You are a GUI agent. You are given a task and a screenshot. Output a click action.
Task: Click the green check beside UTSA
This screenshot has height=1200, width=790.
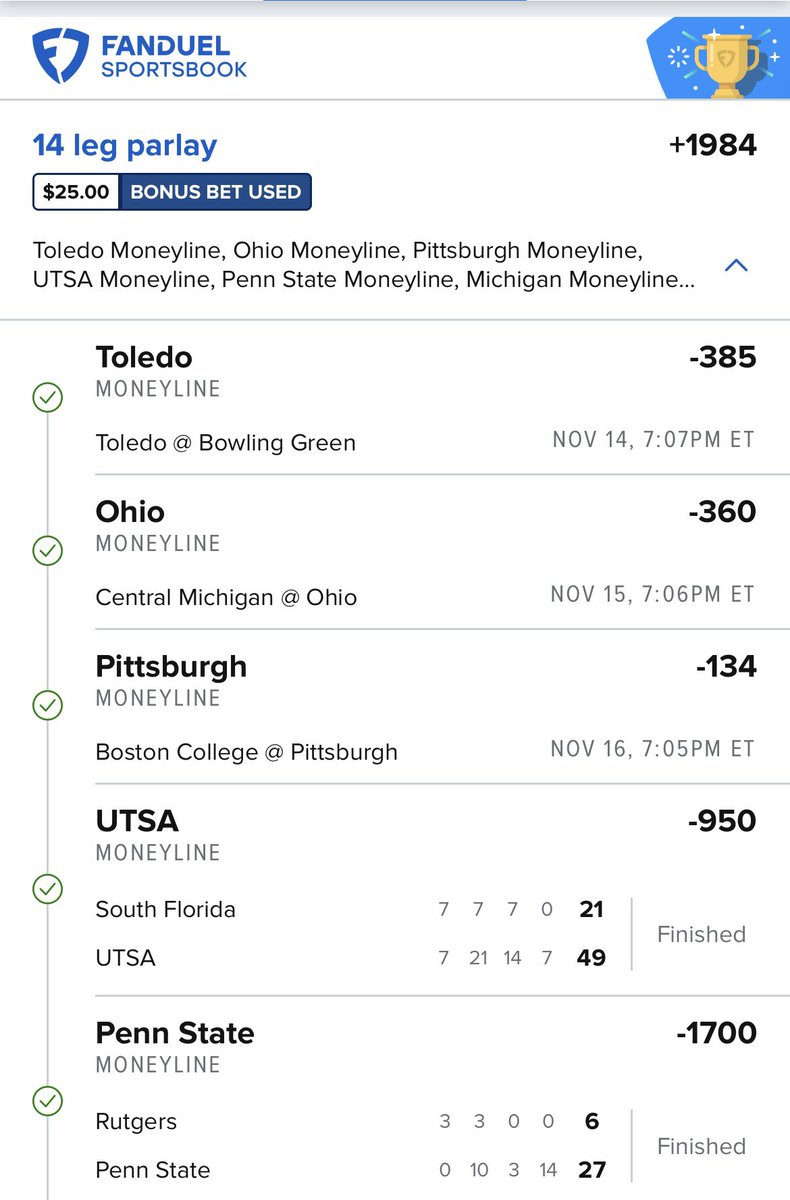47,888
